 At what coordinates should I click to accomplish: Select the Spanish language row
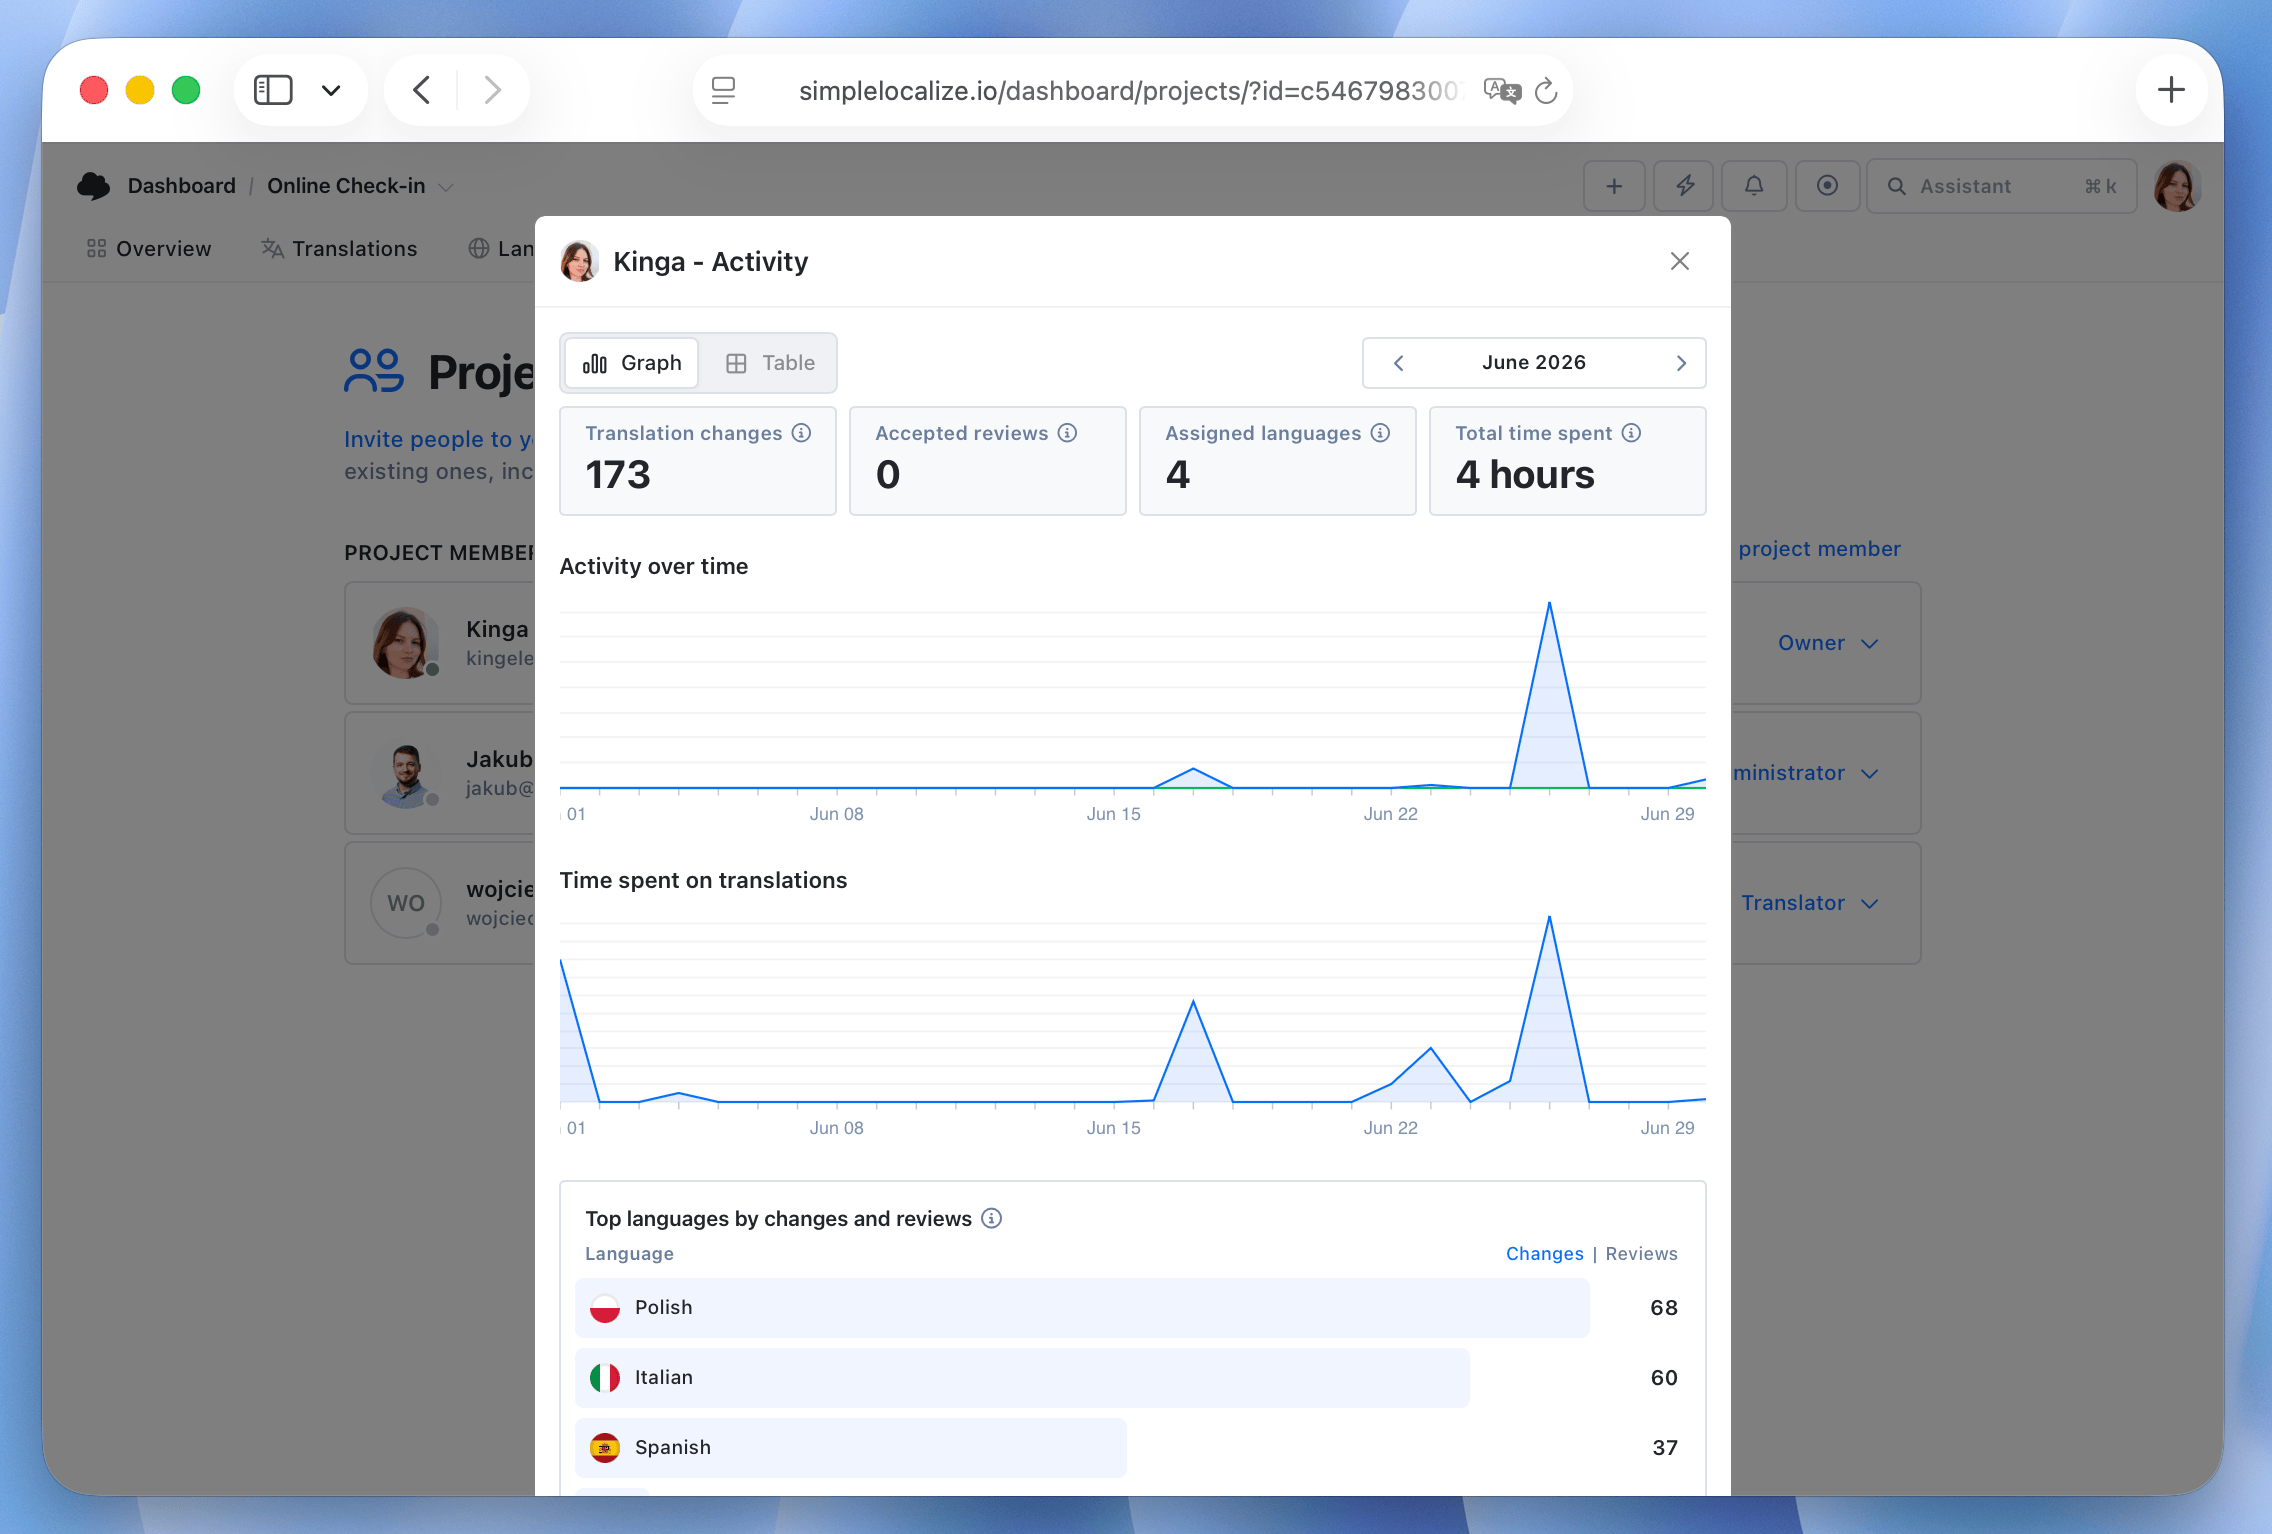coord(1132,1448)
